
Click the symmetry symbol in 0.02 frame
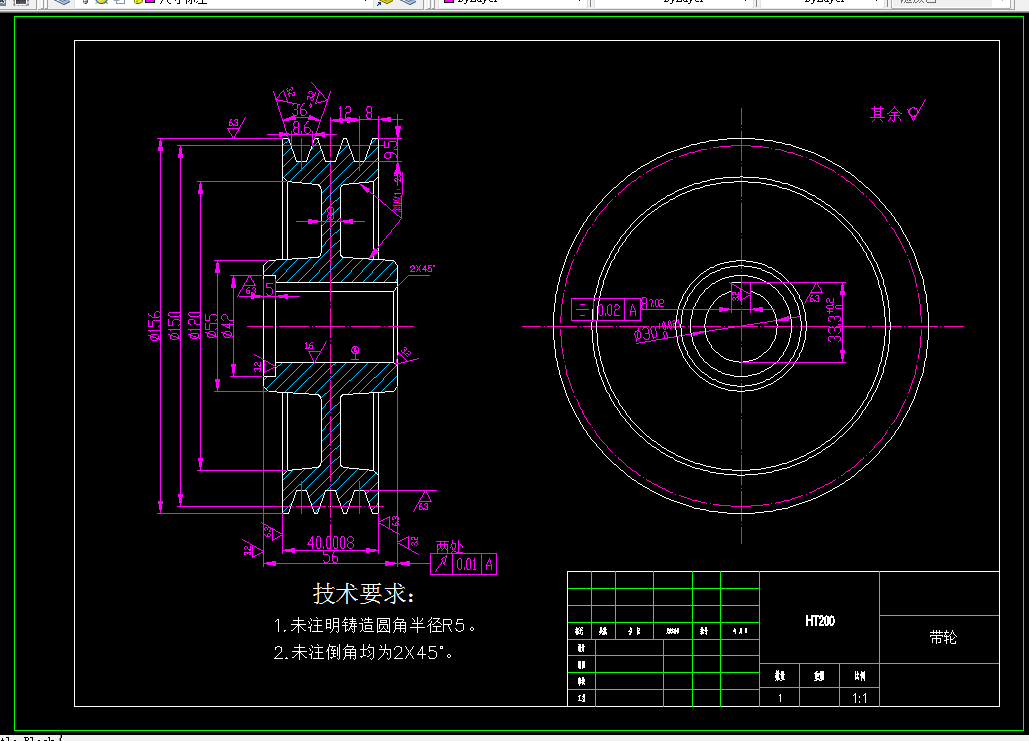pyautogui.click(x=581, y=310)
